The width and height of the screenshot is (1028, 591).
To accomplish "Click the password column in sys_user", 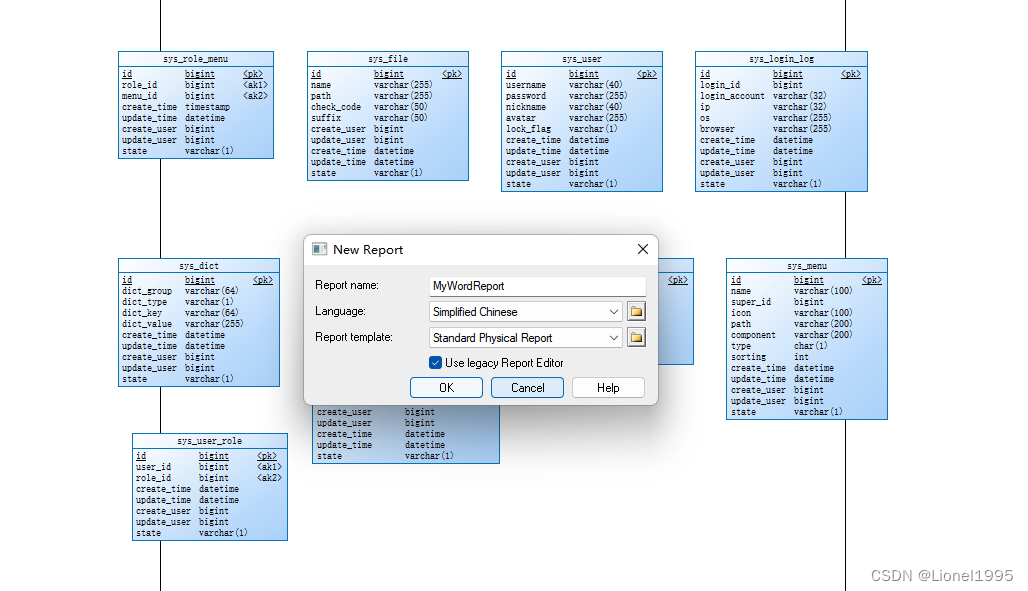I will pos(526,96).
